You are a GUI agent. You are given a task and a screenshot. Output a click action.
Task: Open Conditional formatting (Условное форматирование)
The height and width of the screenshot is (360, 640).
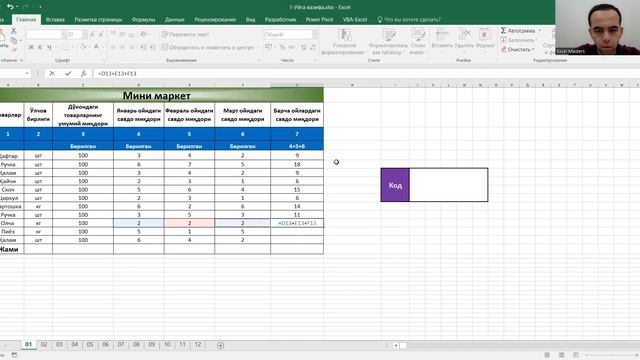344,42
